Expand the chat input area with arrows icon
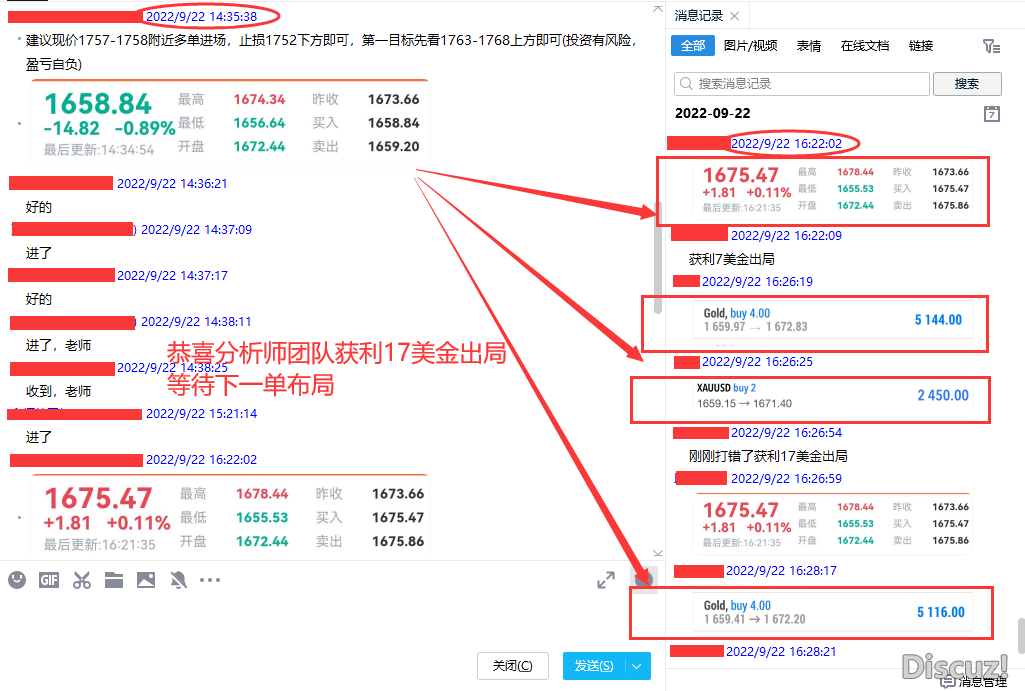1025x691 pixels. (606, 580)
